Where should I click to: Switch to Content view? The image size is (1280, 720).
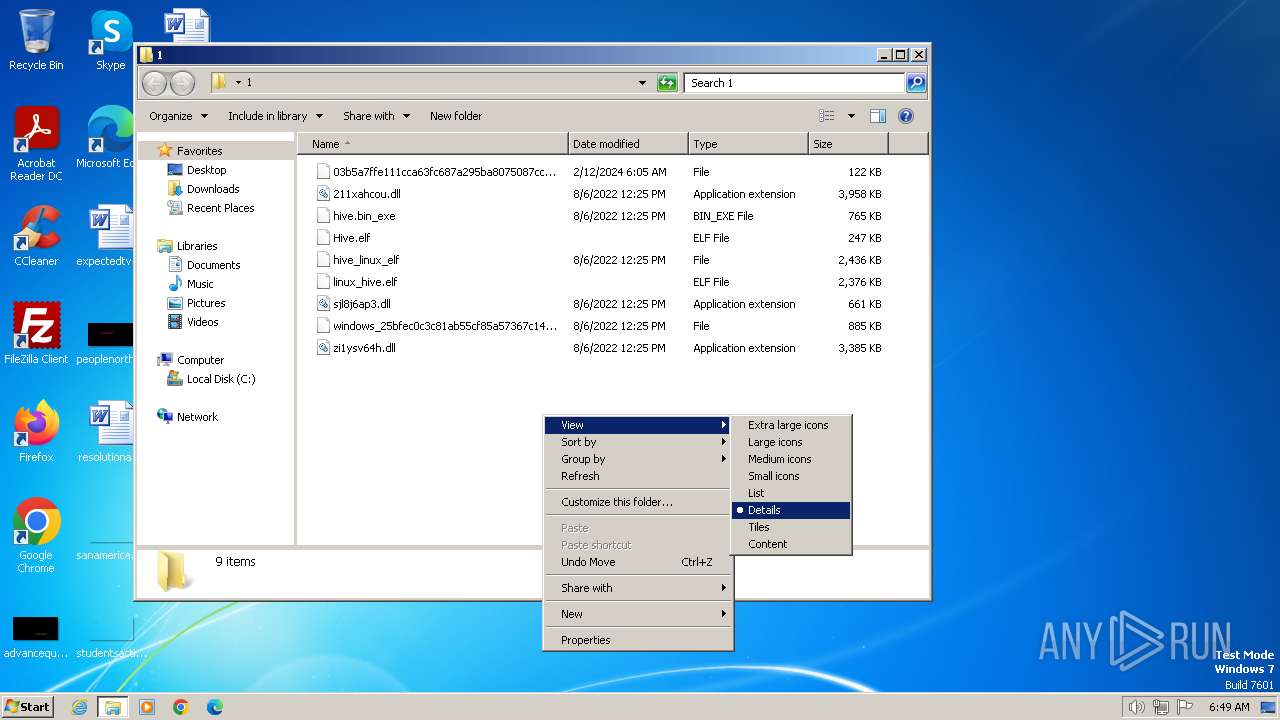click(x=791, y=544)
